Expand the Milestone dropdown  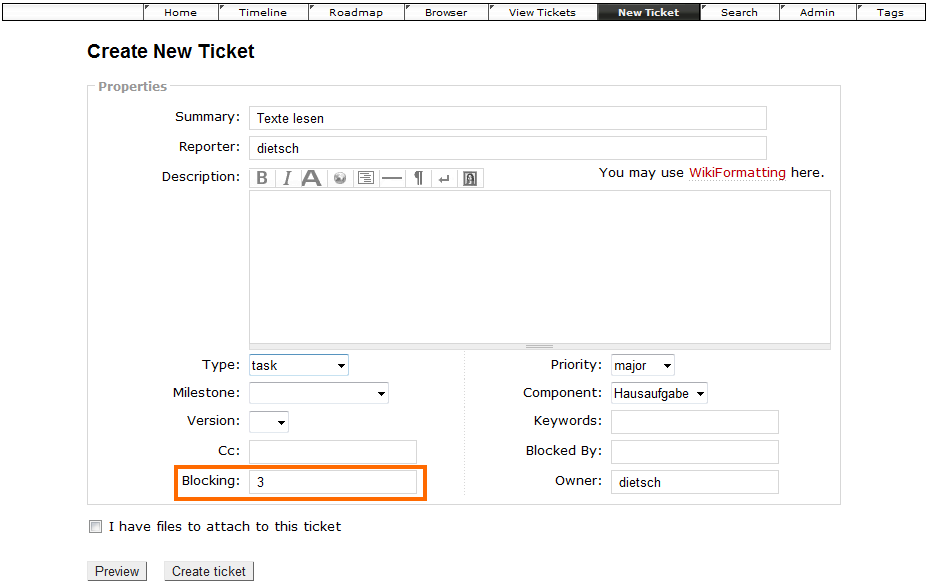pyautogui.click(x=318, y=393)
